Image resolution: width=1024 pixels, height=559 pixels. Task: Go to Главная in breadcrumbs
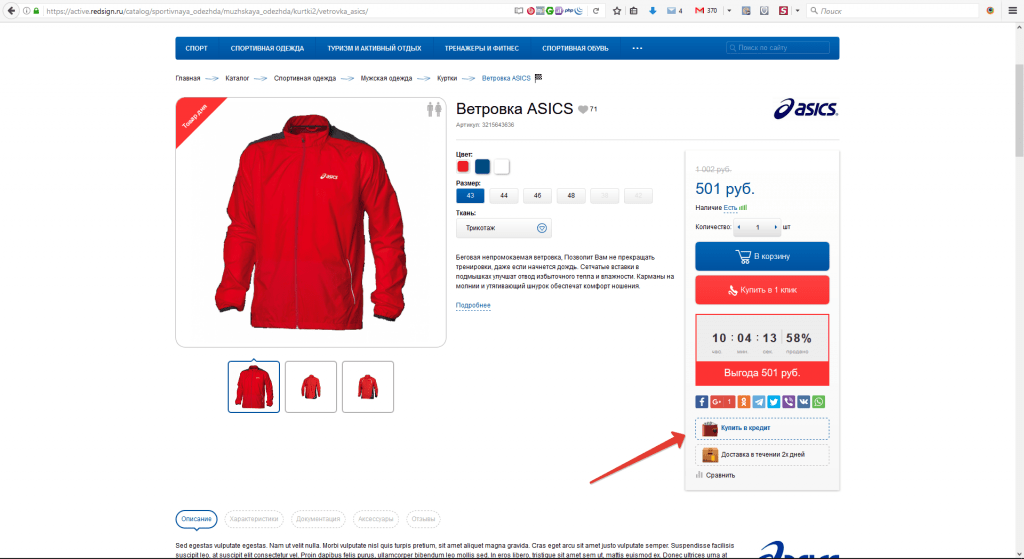click(x=187, y=78)
